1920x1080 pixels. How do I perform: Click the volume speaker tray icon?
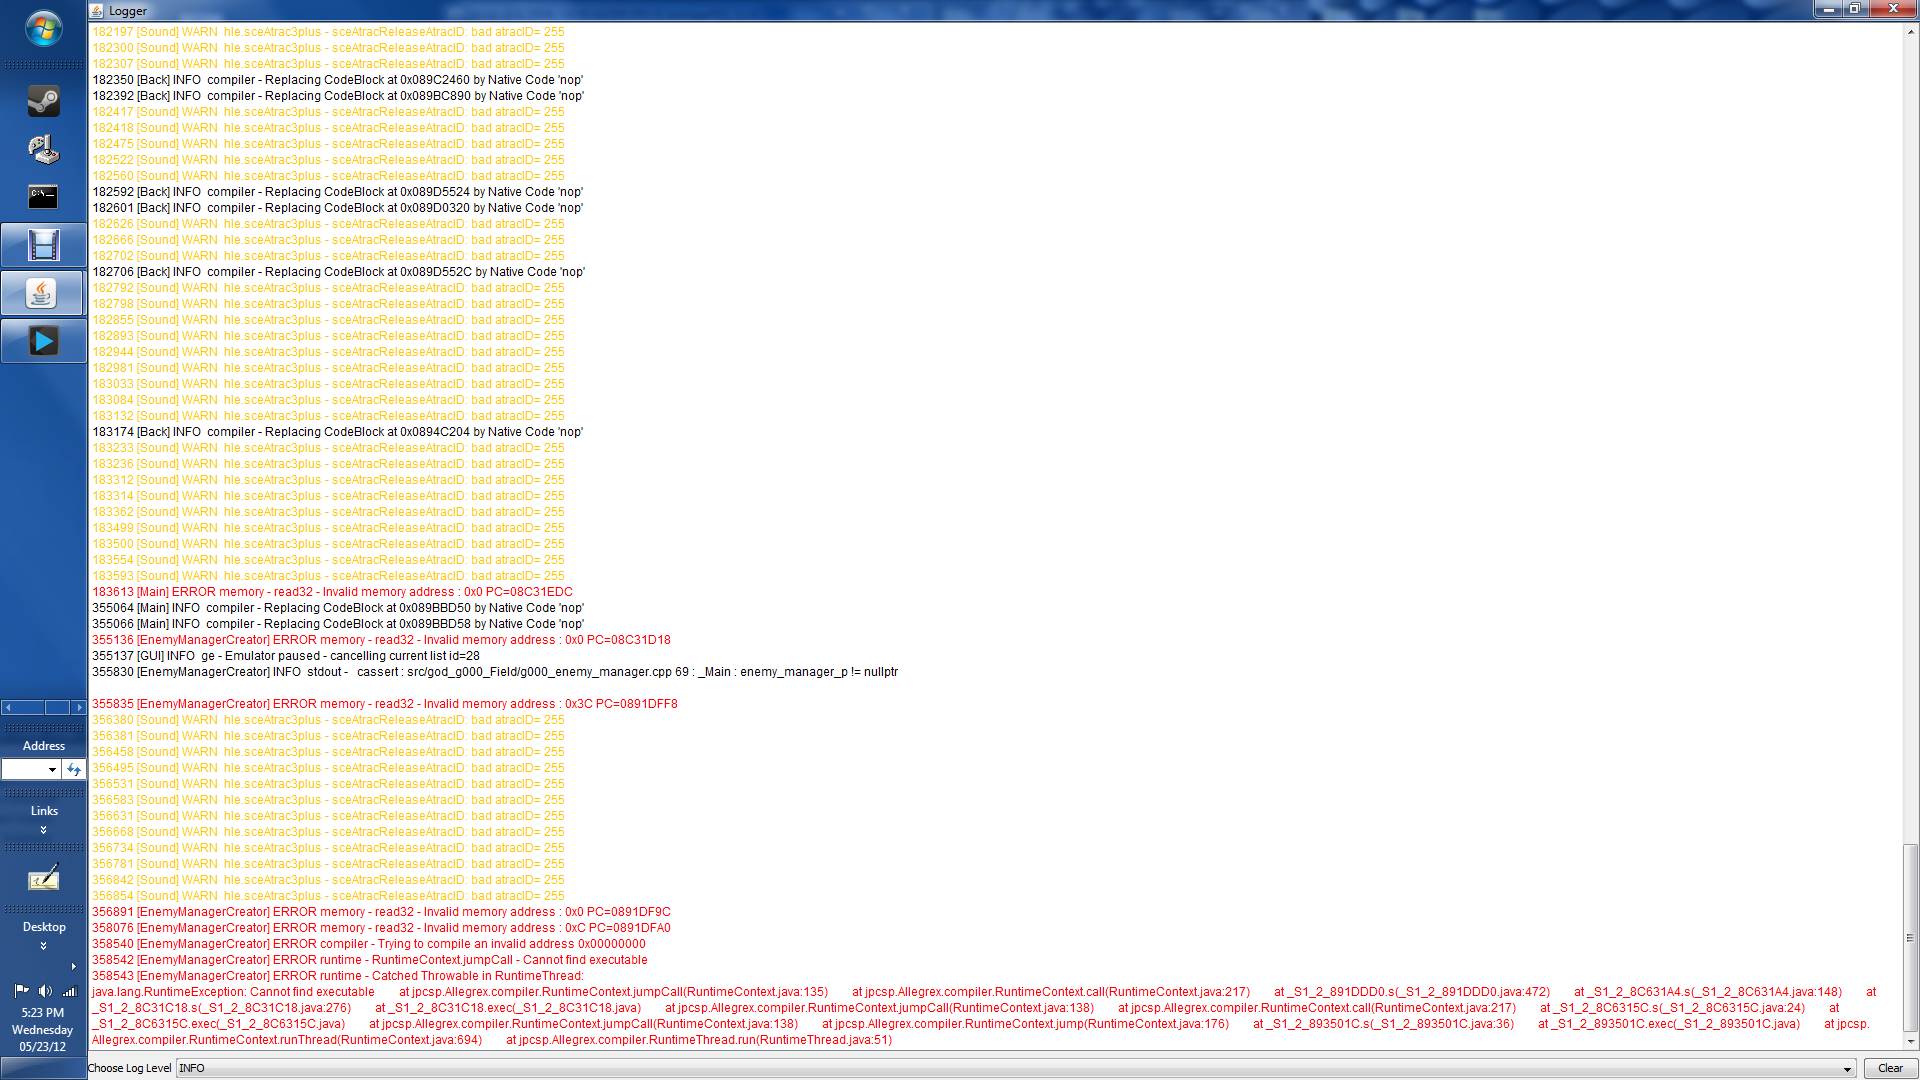click(45, 991)
